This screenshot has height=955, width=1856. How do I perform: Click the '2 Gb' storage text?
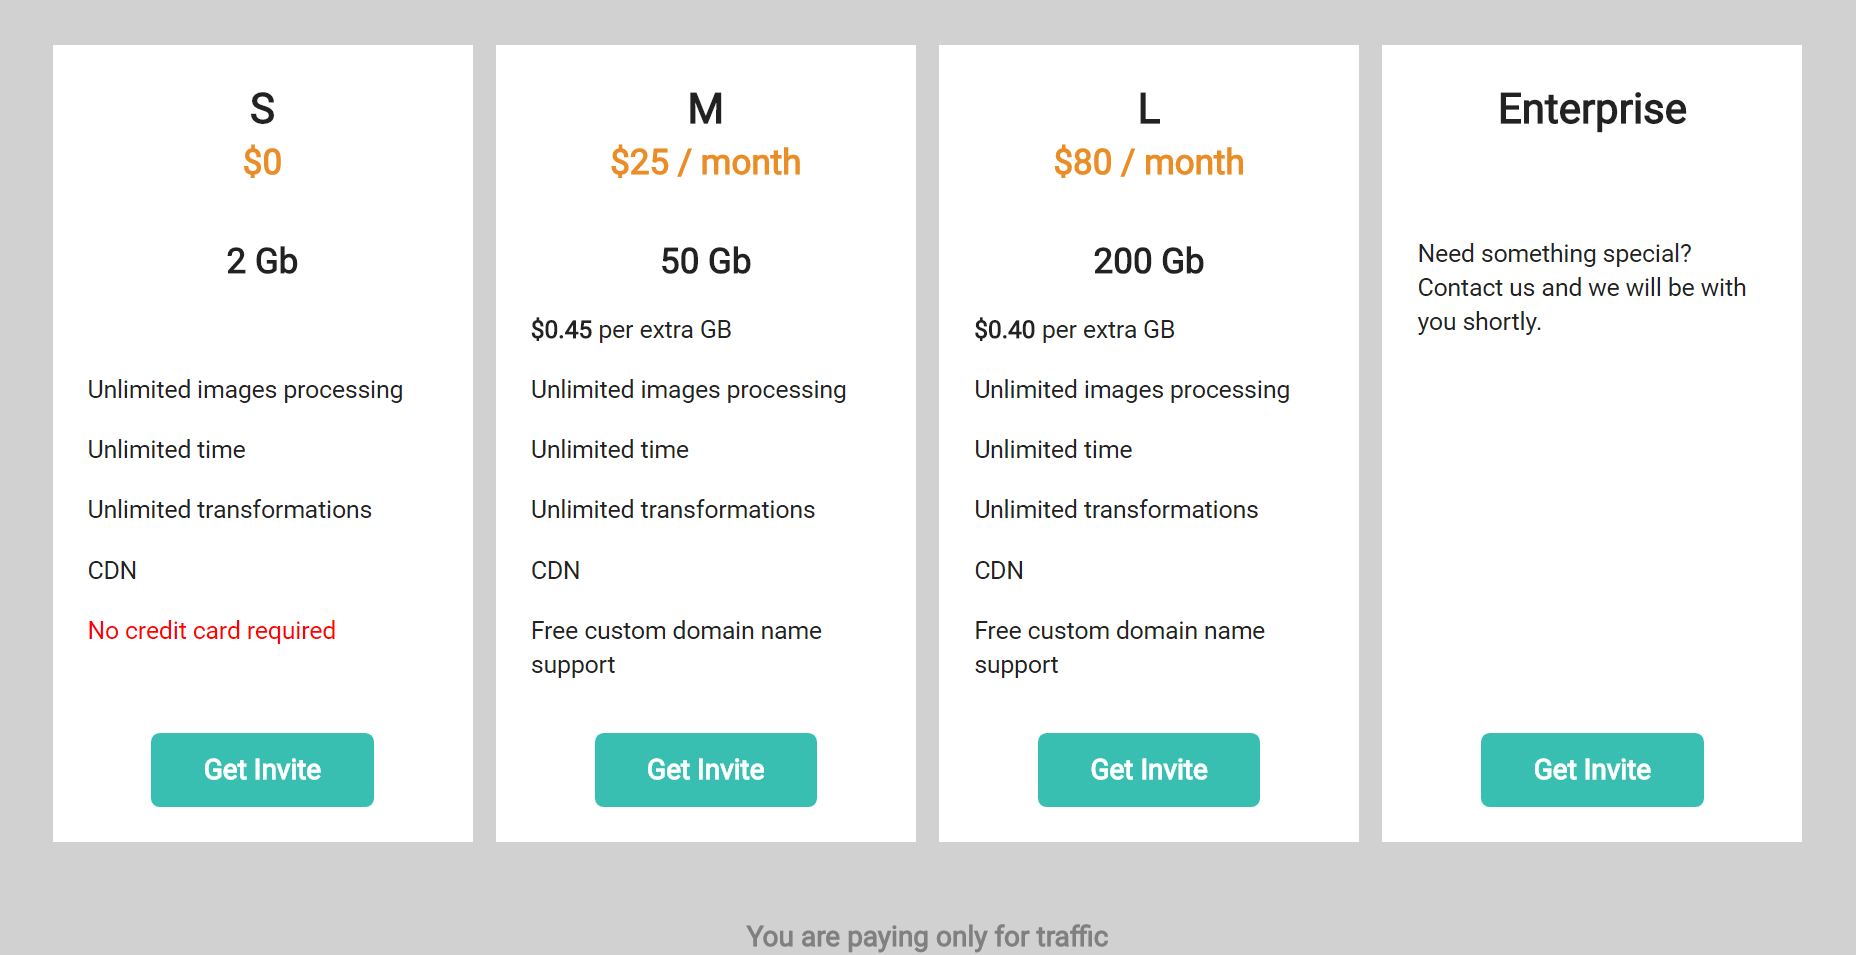pos(262,261)
